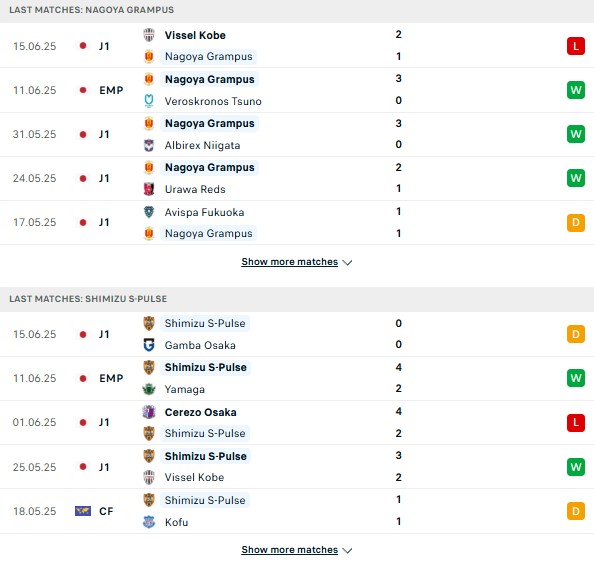594x567 pixels.
Task: Expand Show more matches under Nagoya Grampus
Action: pos(297,262)
